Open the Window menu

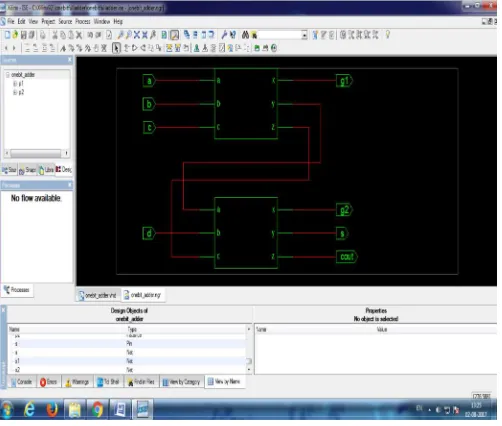point(102,21)
